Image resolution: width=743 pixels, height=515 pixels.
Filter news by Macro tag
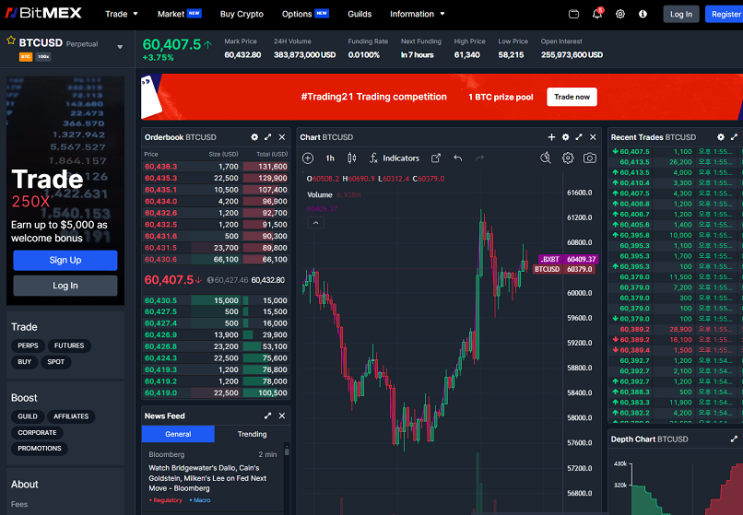[x=200, y=500]
